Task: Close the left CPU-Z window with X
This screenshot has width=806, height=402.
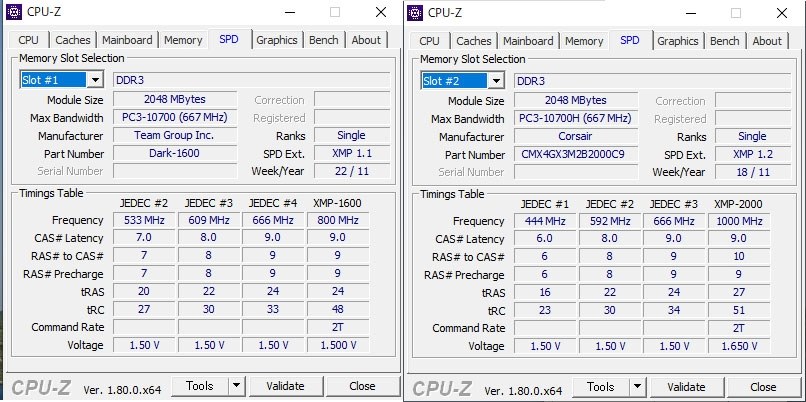Action: click(381, 12)
